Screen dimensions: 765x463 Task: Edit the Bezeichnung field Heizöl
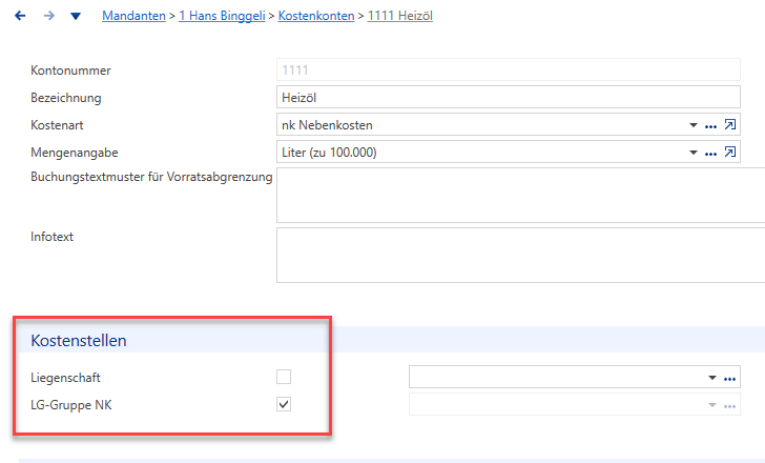[508, 97]
